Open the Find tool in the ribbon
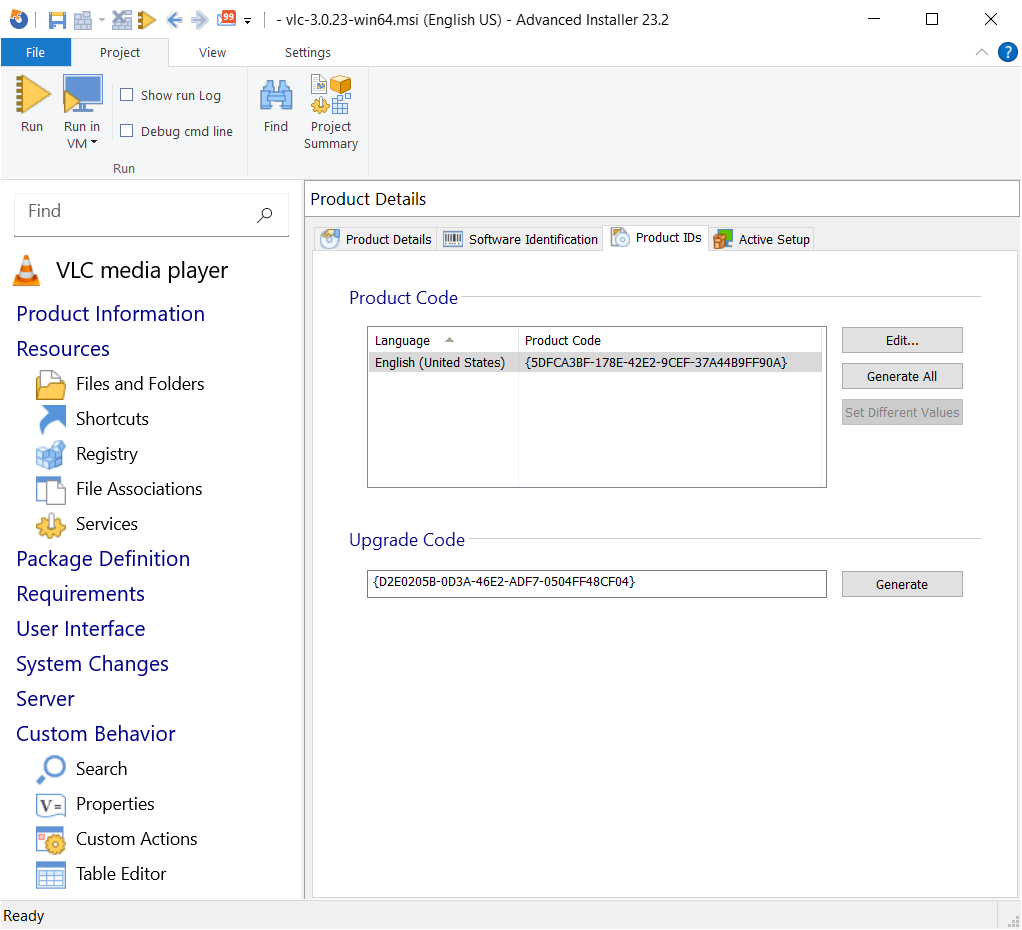The width and height of the screenshot is (1022, 930). (275, 107)
